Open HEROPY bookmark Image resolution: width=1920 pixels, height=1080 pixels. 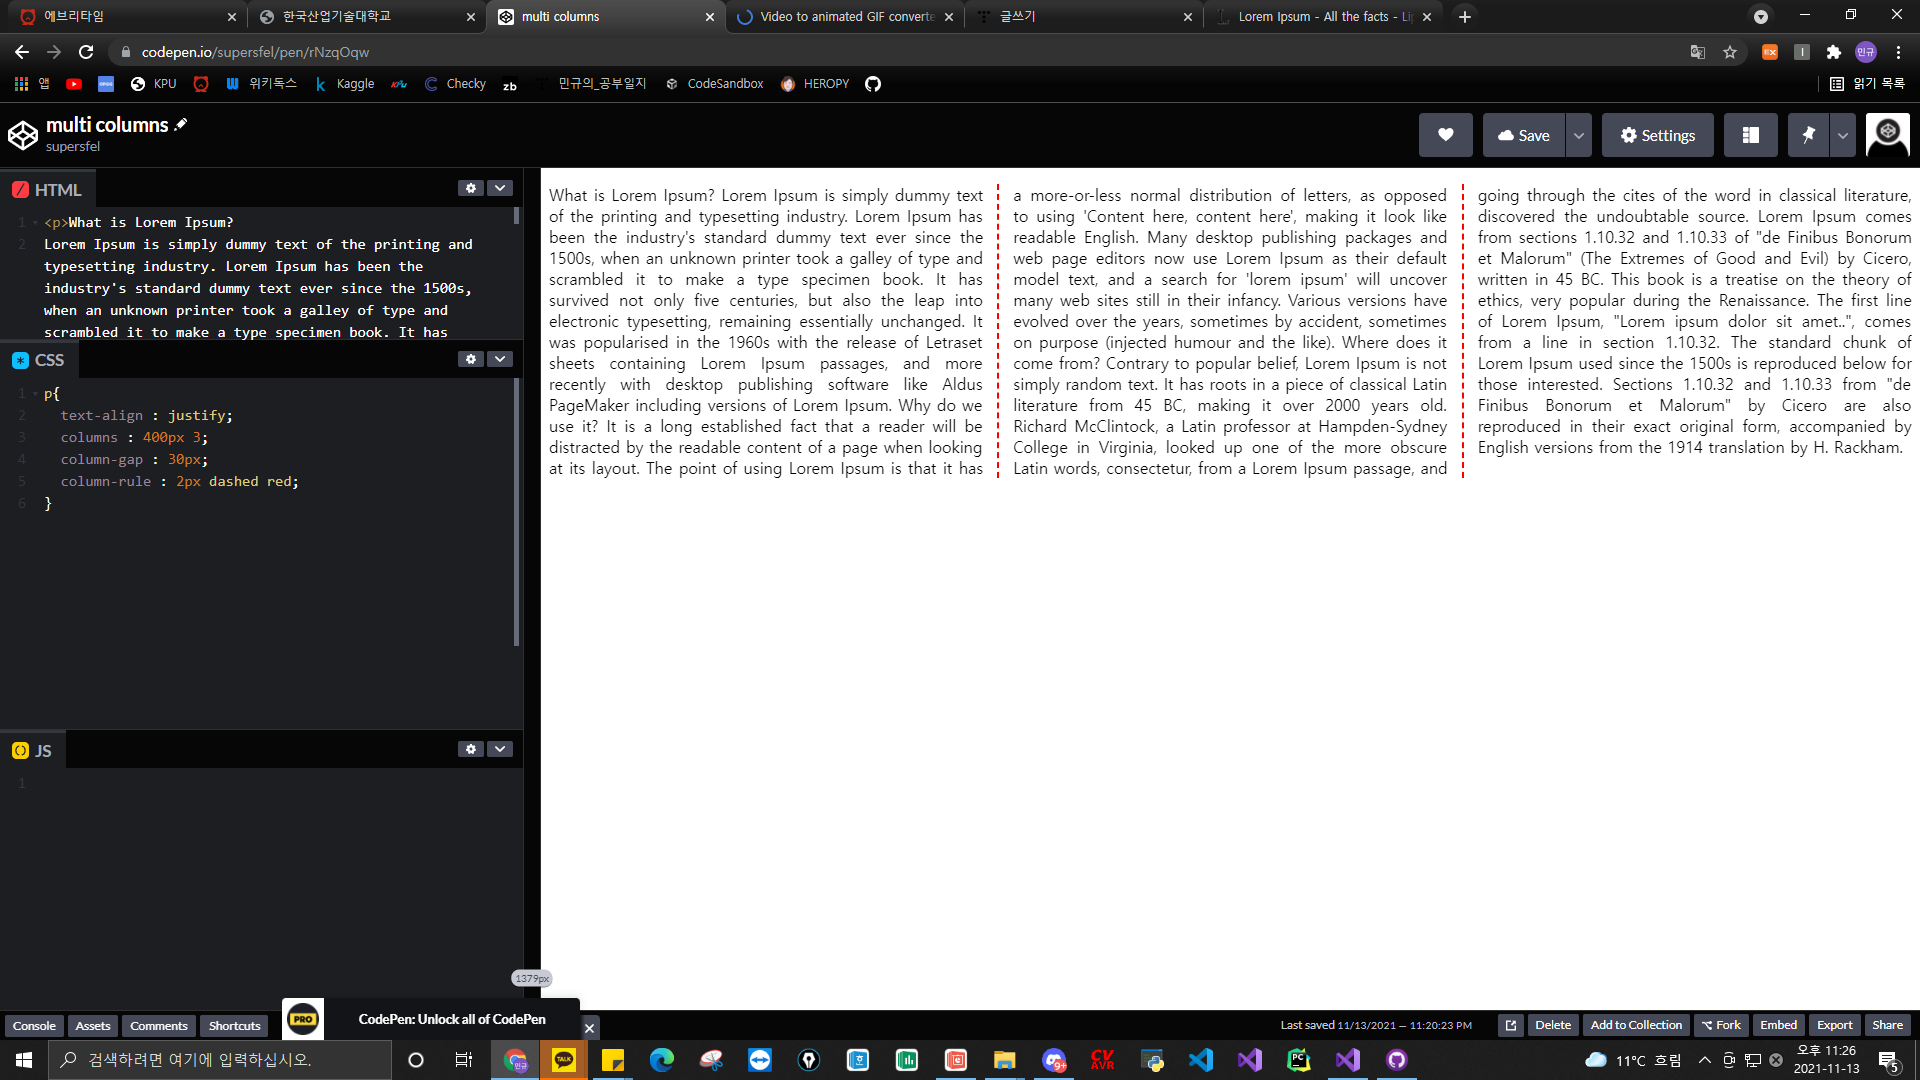[x=815, y=84]
